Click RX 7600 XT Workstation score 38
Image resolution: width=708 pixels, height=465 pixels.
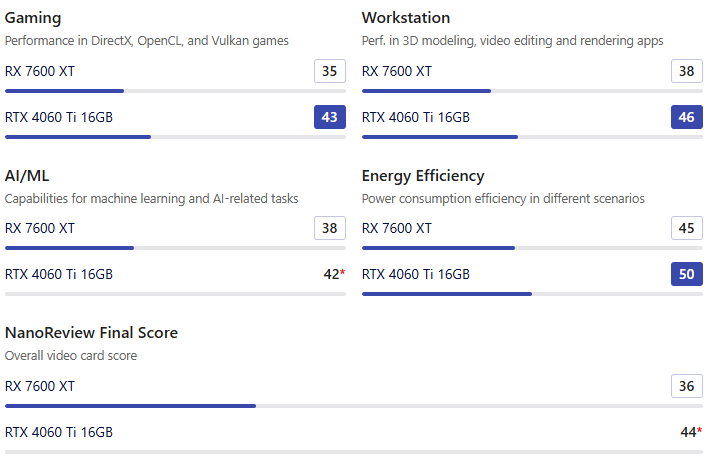(x=686, y=71)
